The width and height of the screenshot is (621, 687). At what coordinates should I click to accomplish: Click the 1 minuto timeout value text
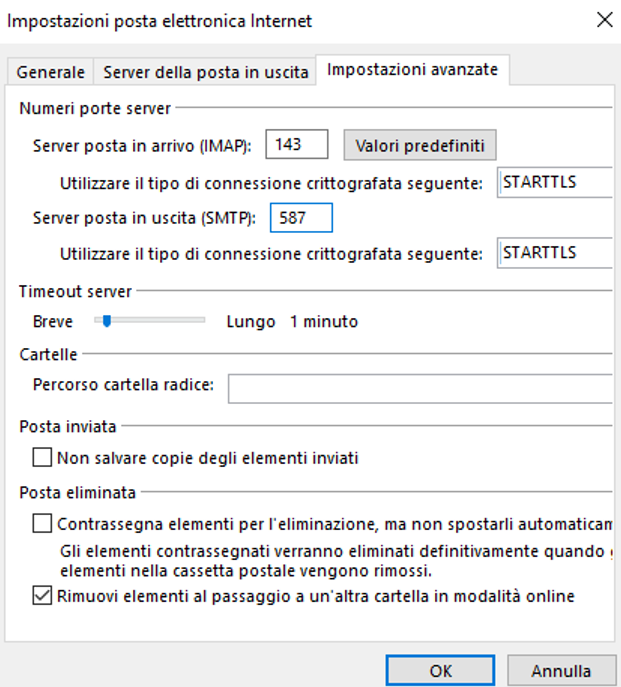click(324, 322)
